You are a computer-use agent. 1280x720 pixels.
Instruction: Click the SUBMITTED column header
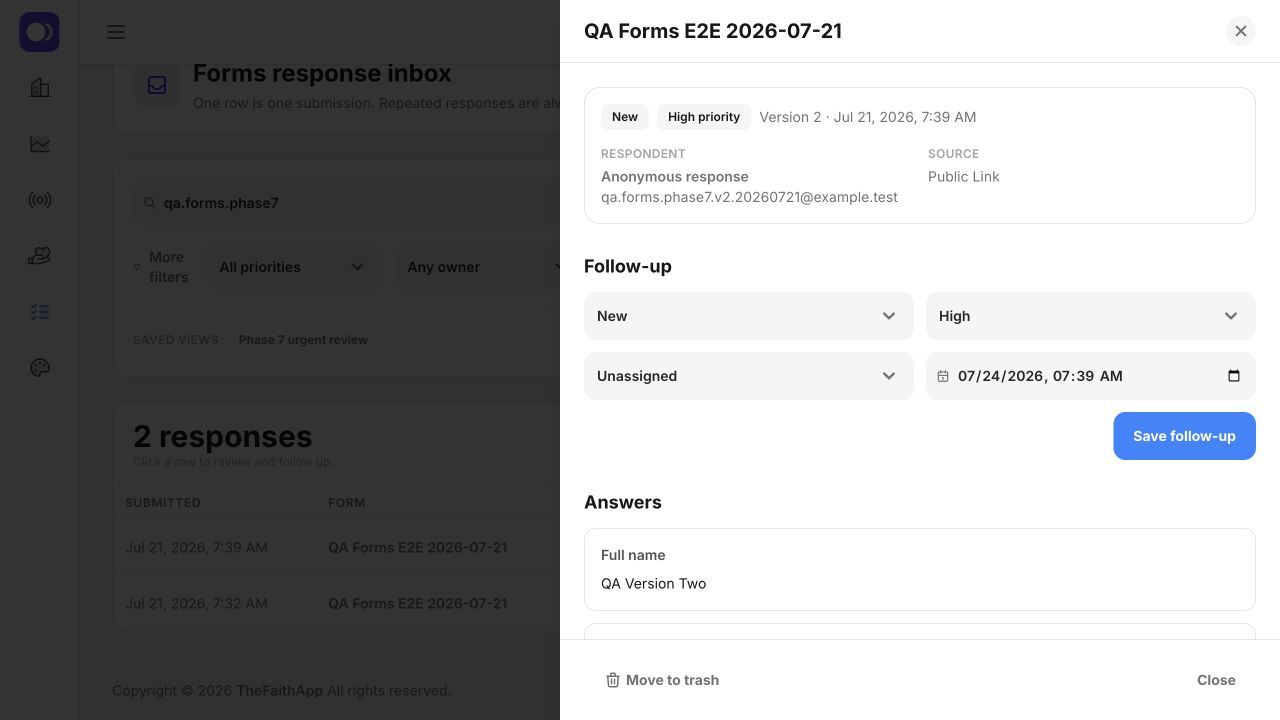163,503
